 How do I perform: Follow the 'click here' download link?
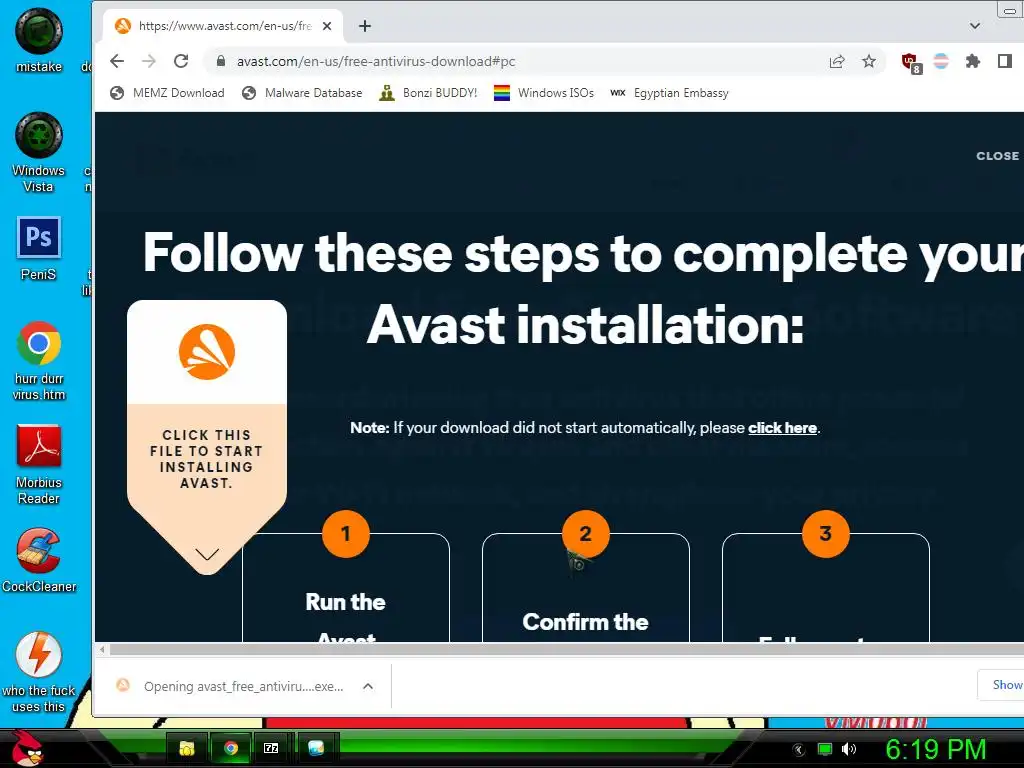pos(782,428)
